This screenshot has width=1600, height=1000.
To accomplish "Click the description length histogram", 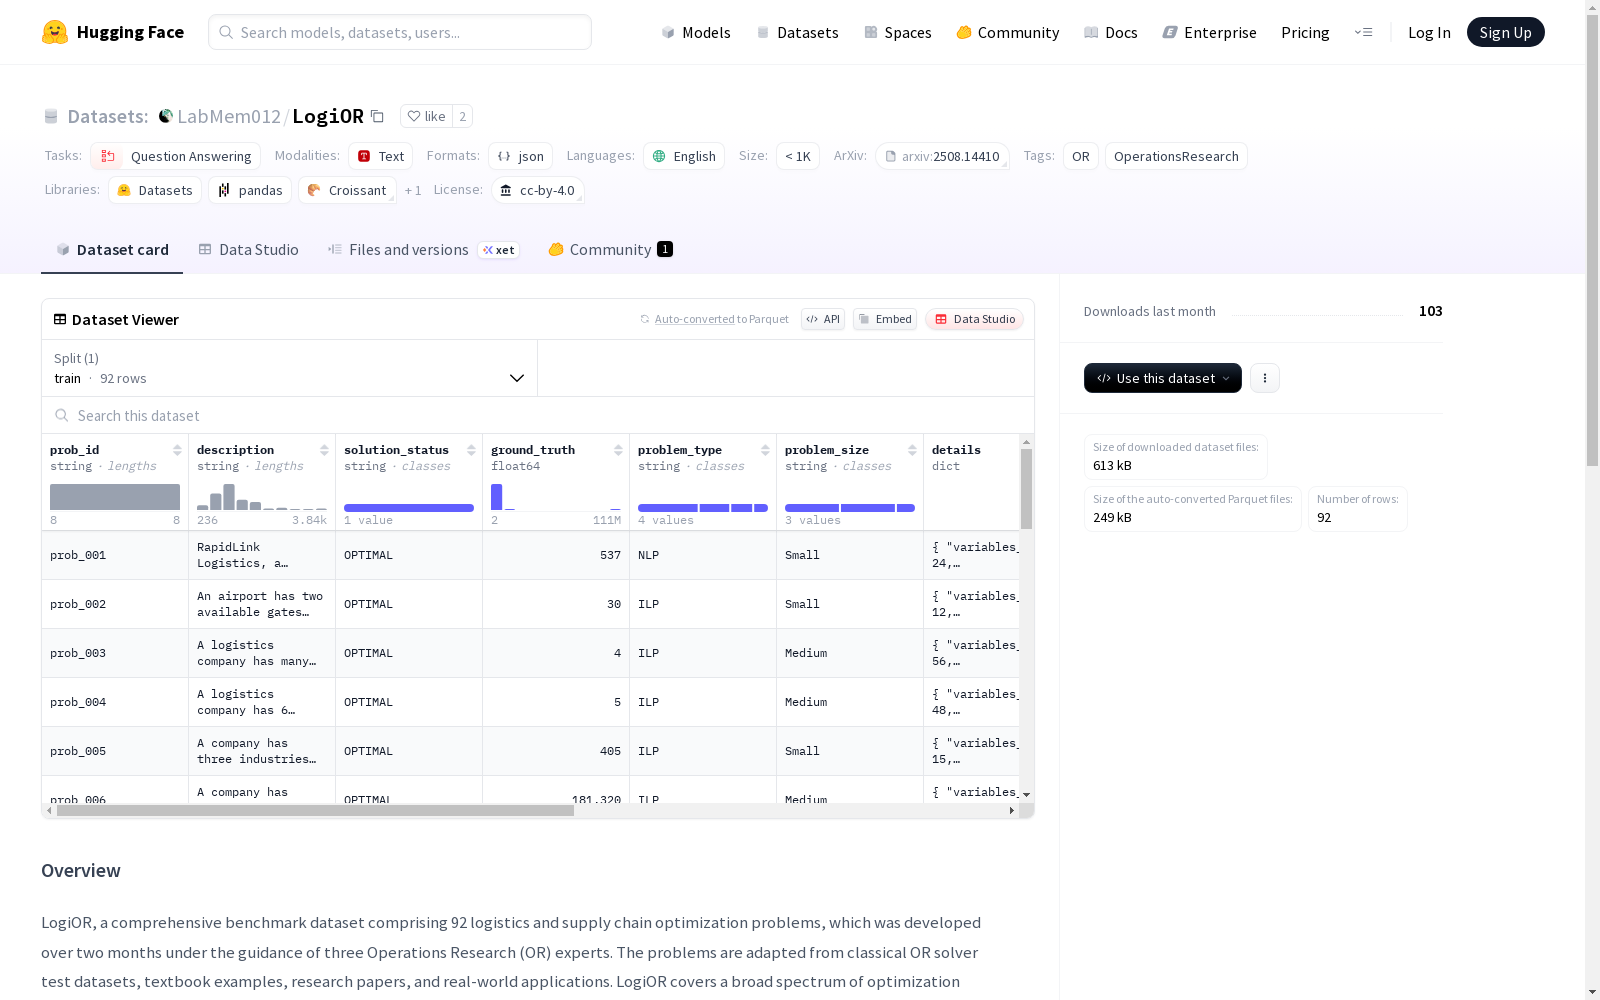I will click(262, 497).
